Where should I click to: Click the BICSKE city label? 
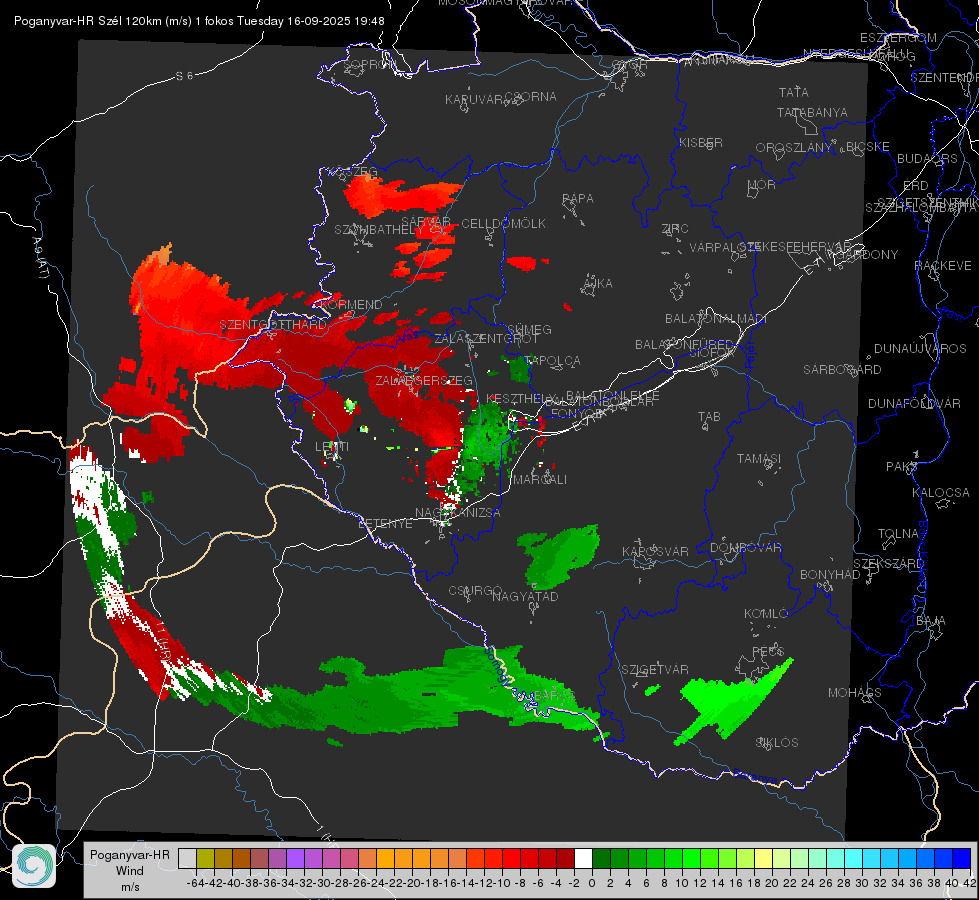pos(867,146)
